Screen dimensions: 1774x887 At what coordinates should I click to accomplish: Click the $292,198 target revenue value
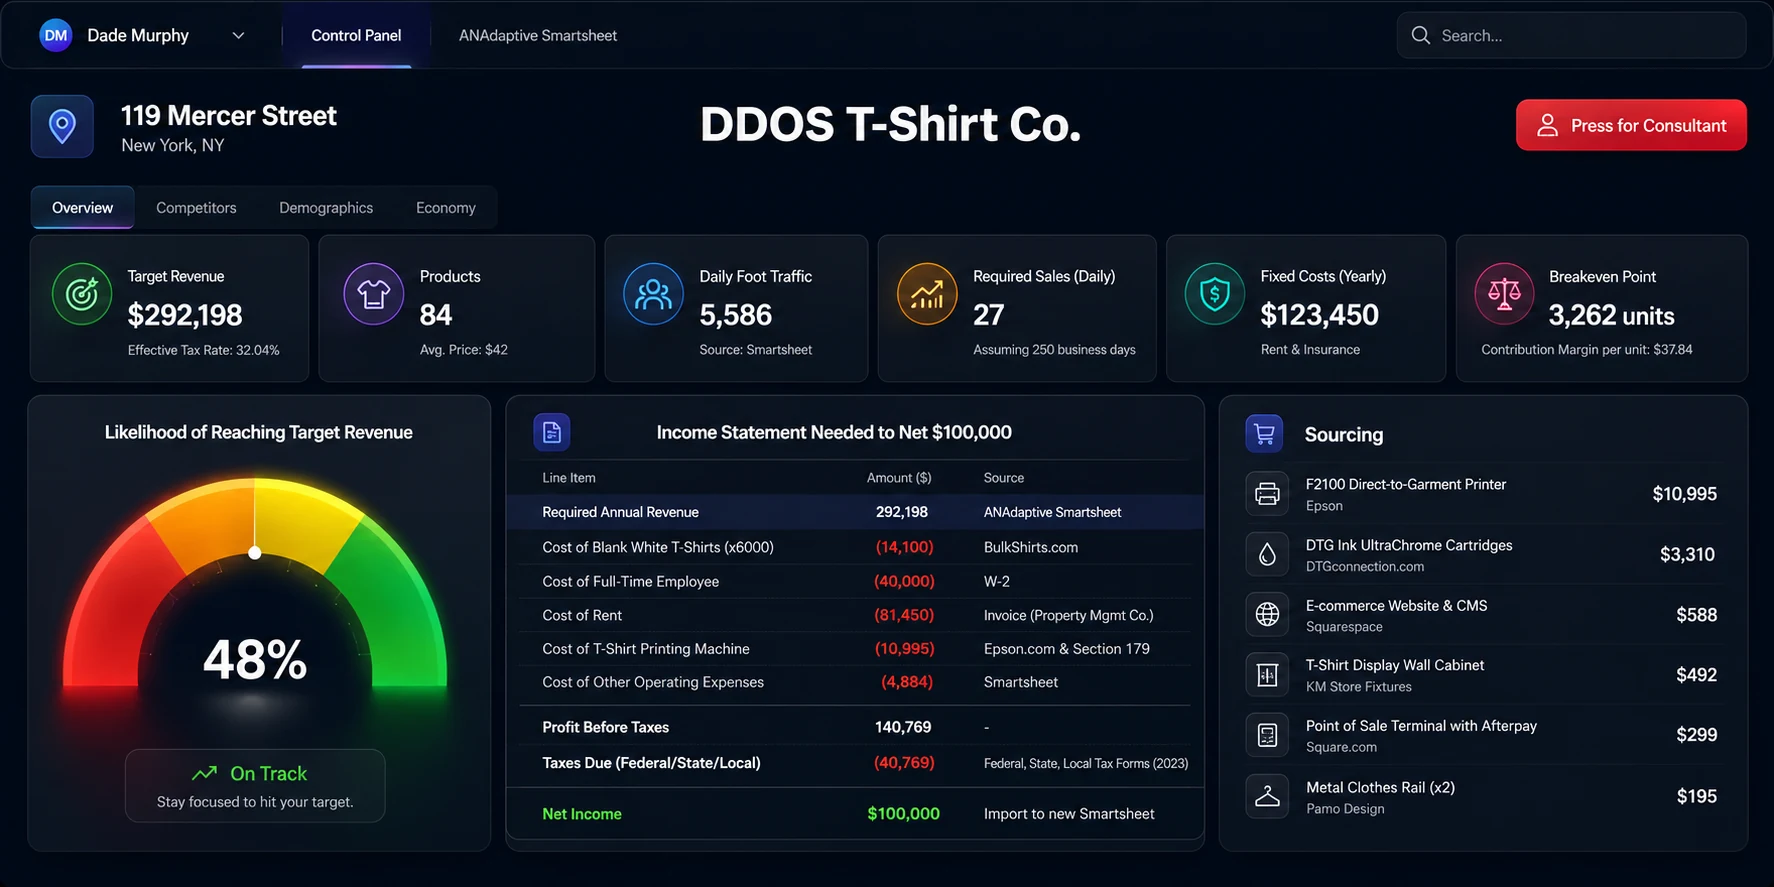pyautogui.click(x=185, y=315)
